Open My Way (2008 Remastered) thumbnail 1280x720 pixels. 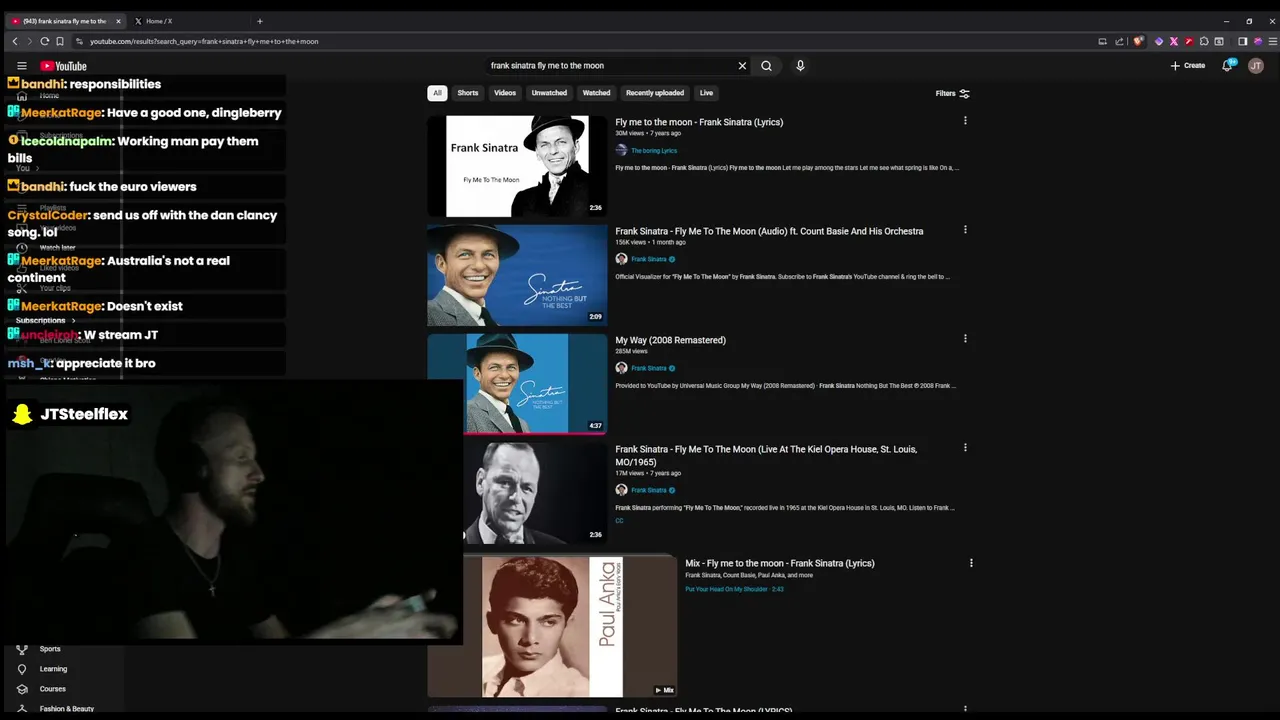pyautogui.click(x=517, y=384)
